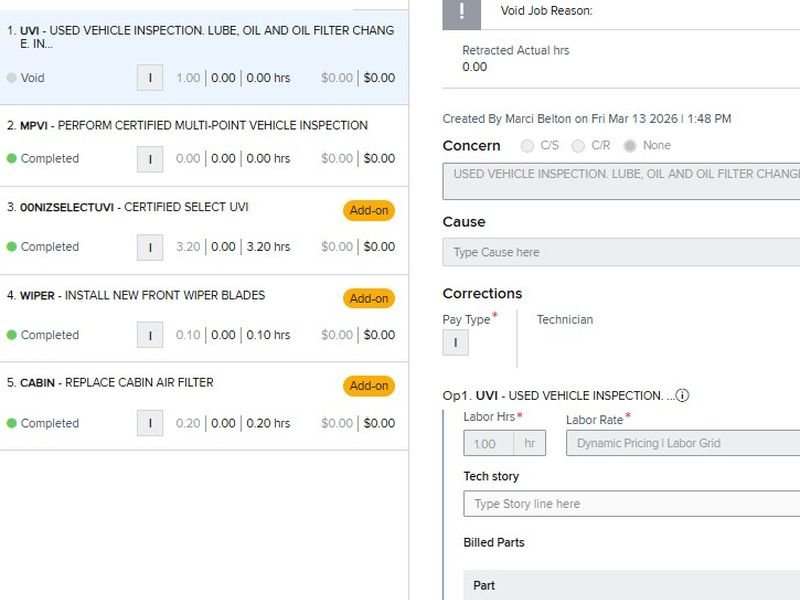Open the hr unit selector beside Labor Hrs

coord(529,443)
